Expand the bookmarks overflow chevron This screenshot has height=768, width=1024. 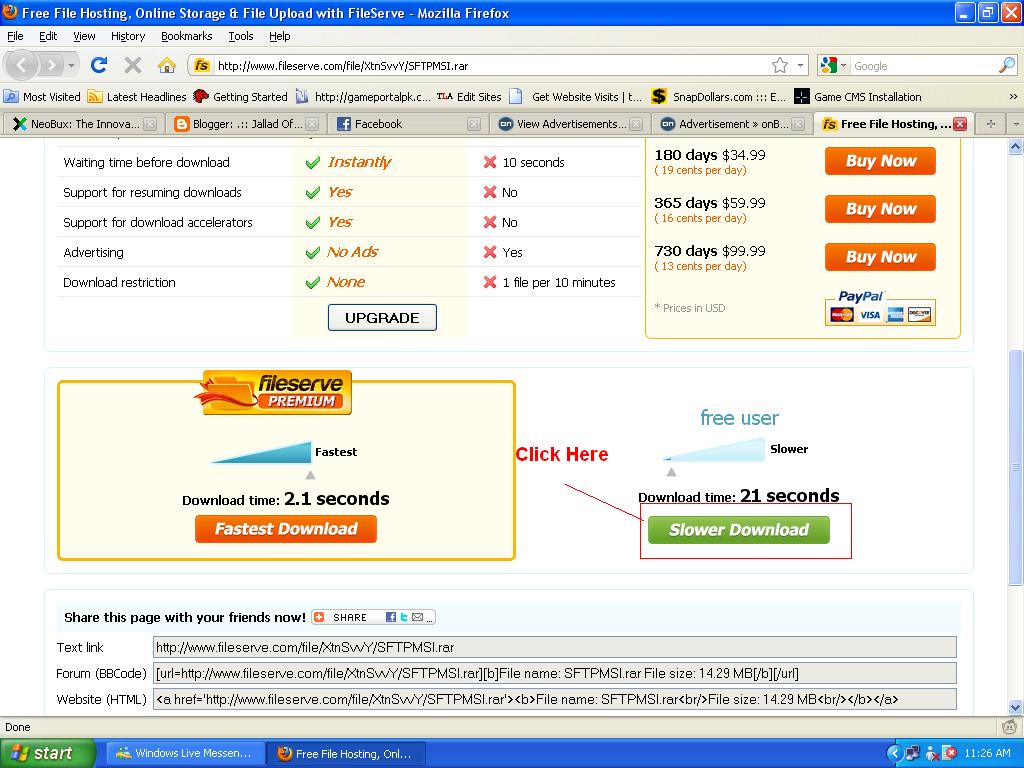[x=1012, y=96]
